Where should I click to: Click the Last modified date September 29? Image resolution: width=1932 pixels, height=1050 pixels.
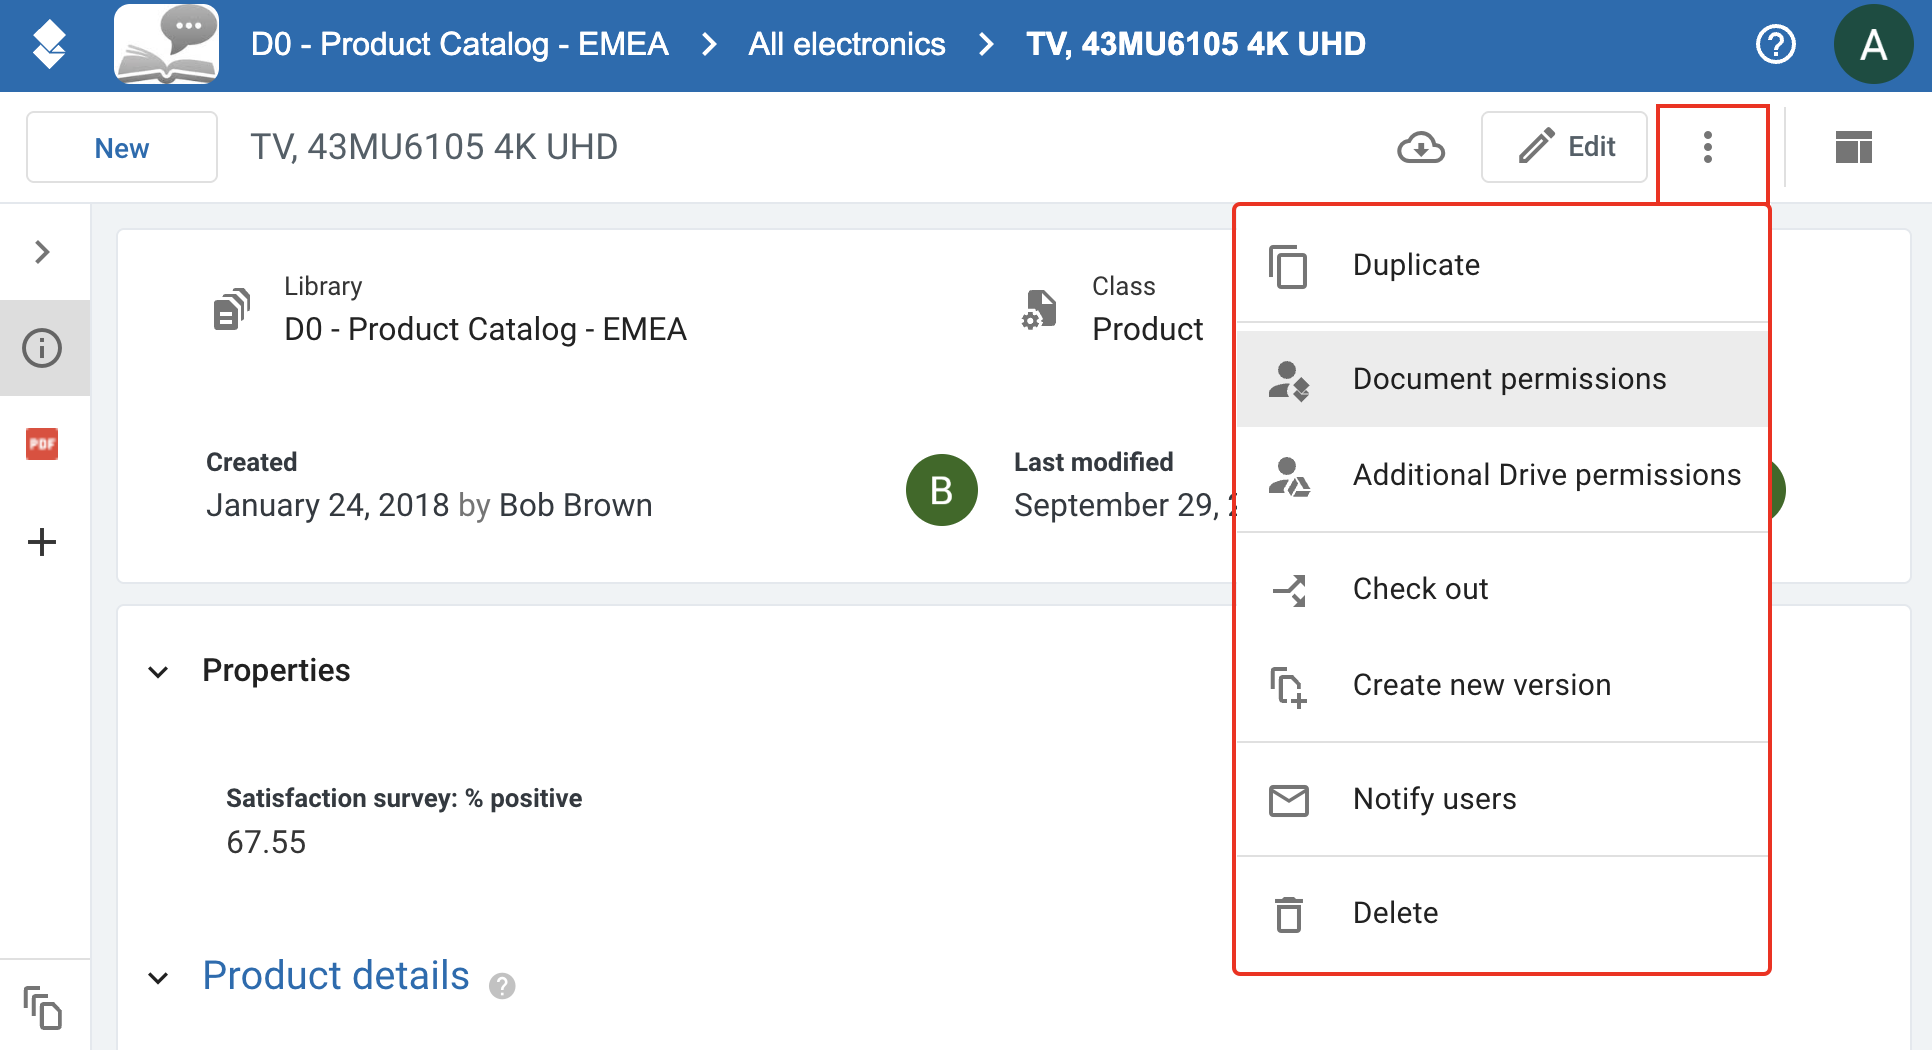point(1124,506)
